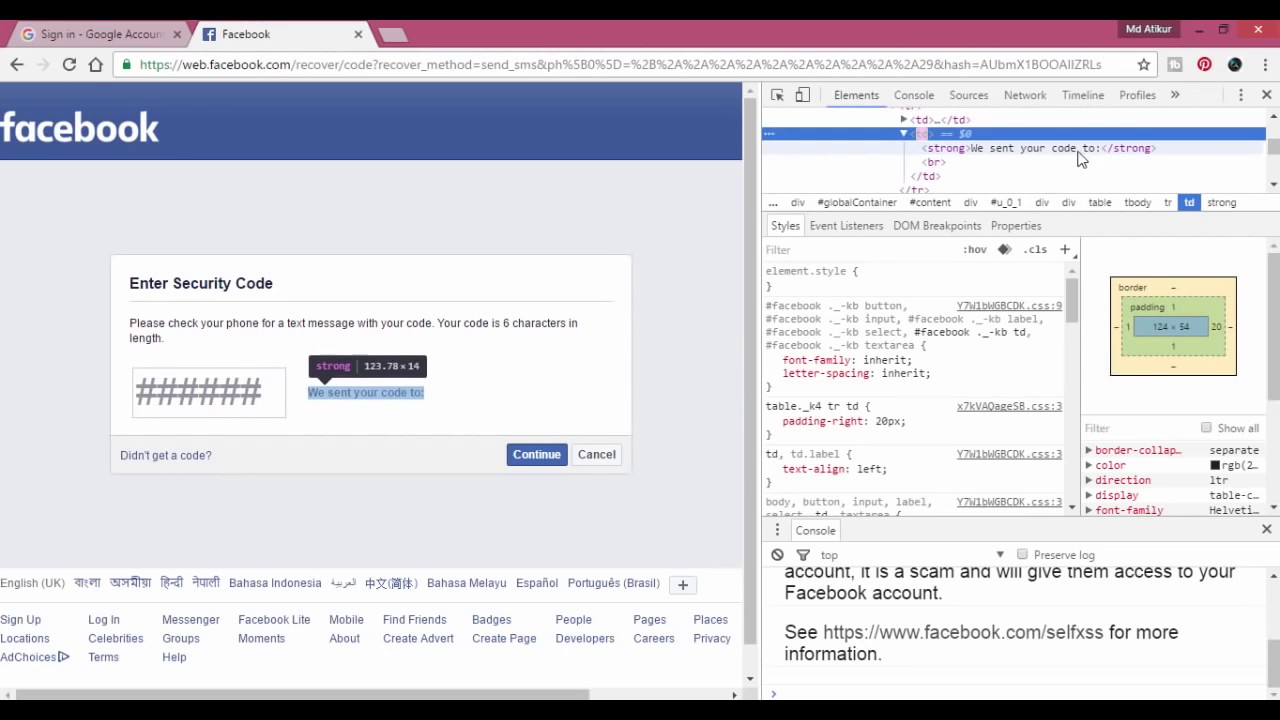This screenshot has height=720, width=1280.
Task: Toggle the :hov element state pane
Action: tap(975, 250)
